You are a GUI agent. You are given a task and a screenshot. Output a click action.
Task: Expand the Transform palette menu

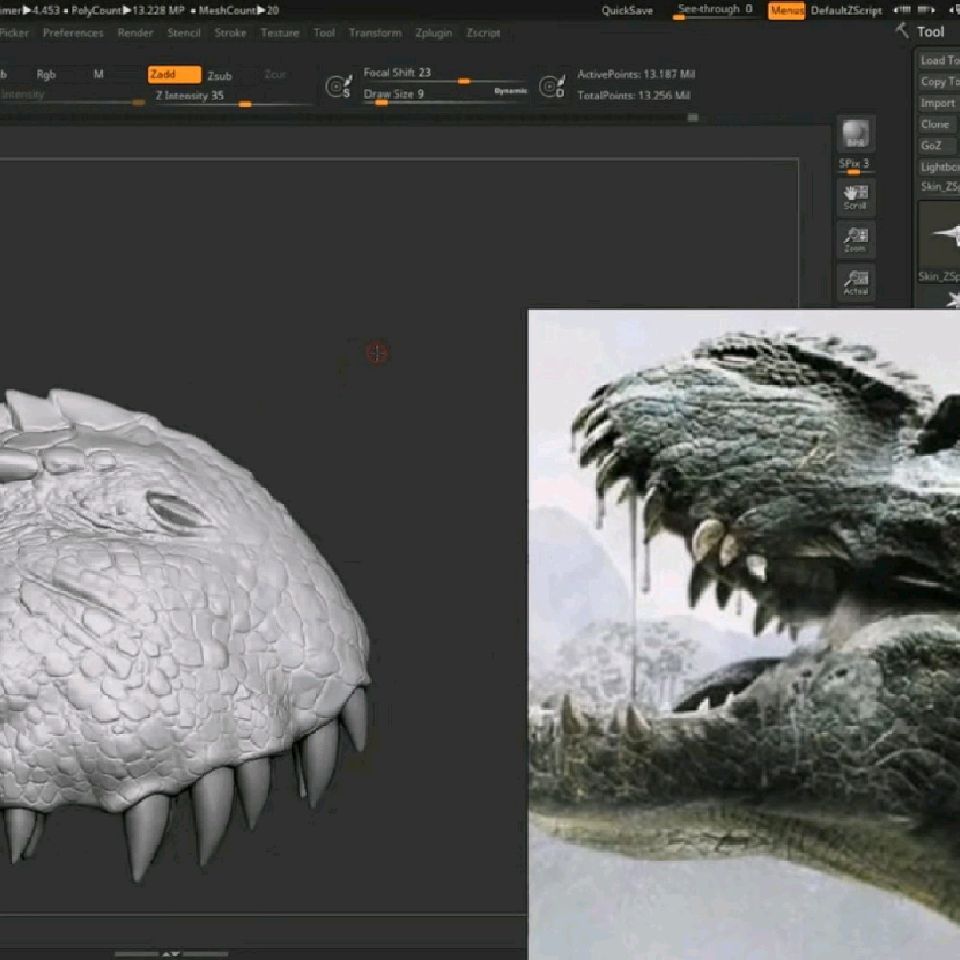pos(375,33)
